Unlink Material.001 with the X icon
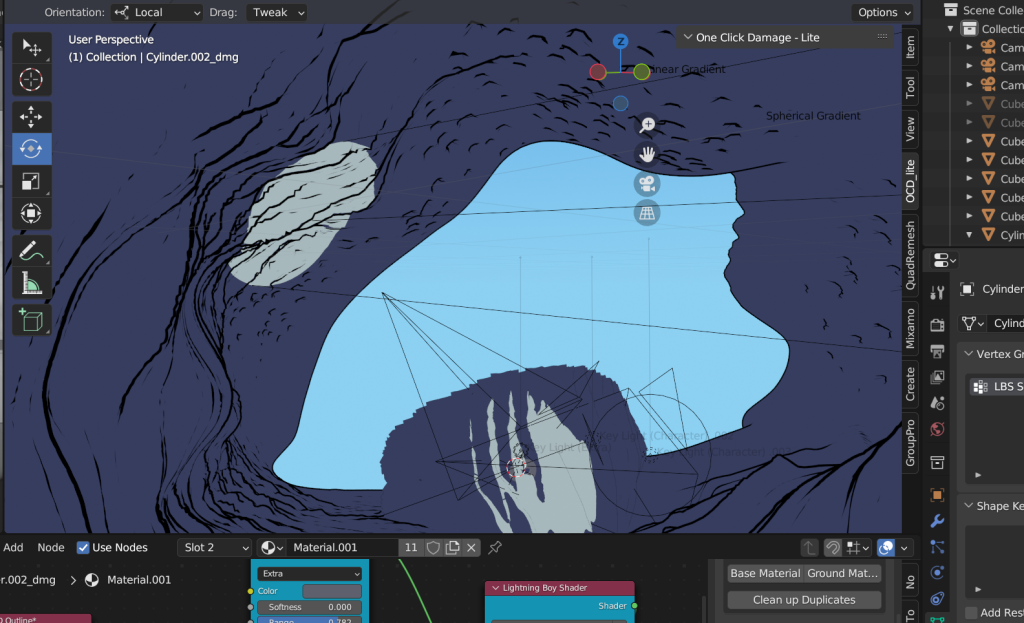 472,547
